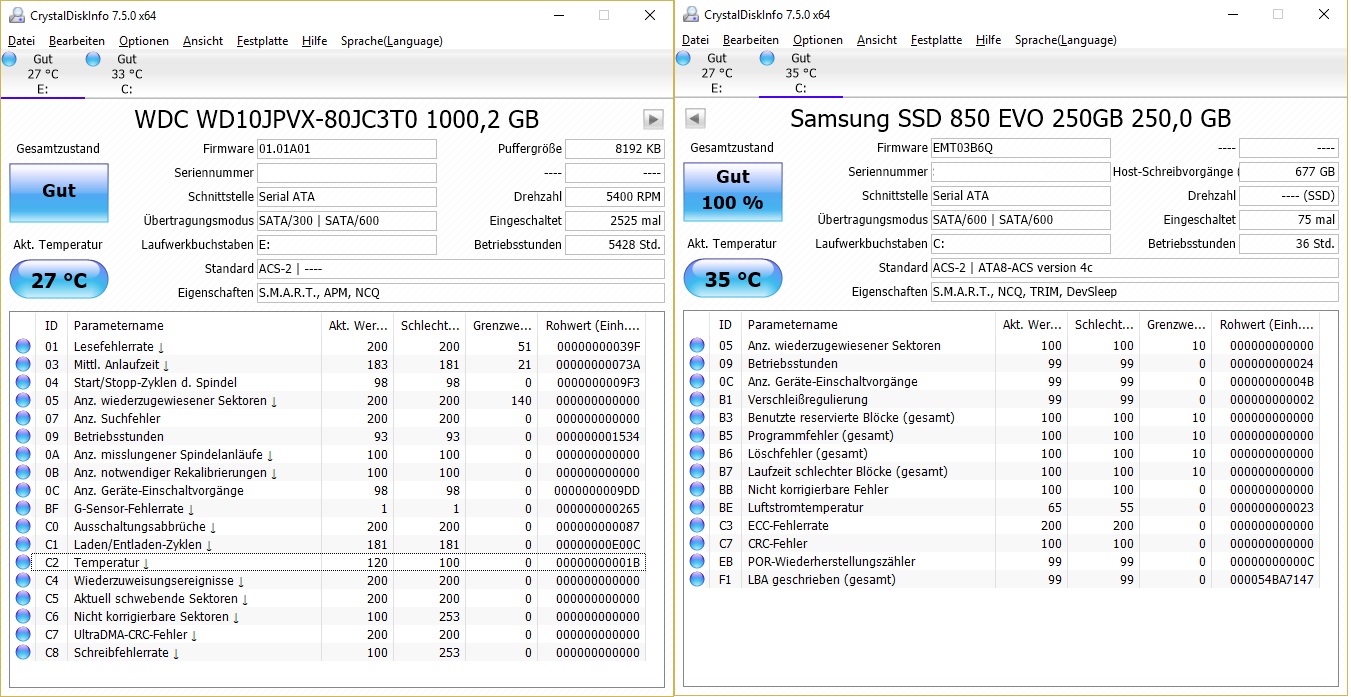Click Rohwert column header in right window
The width and height of the screenshot is (1351, 697).
coord(1265,324)
